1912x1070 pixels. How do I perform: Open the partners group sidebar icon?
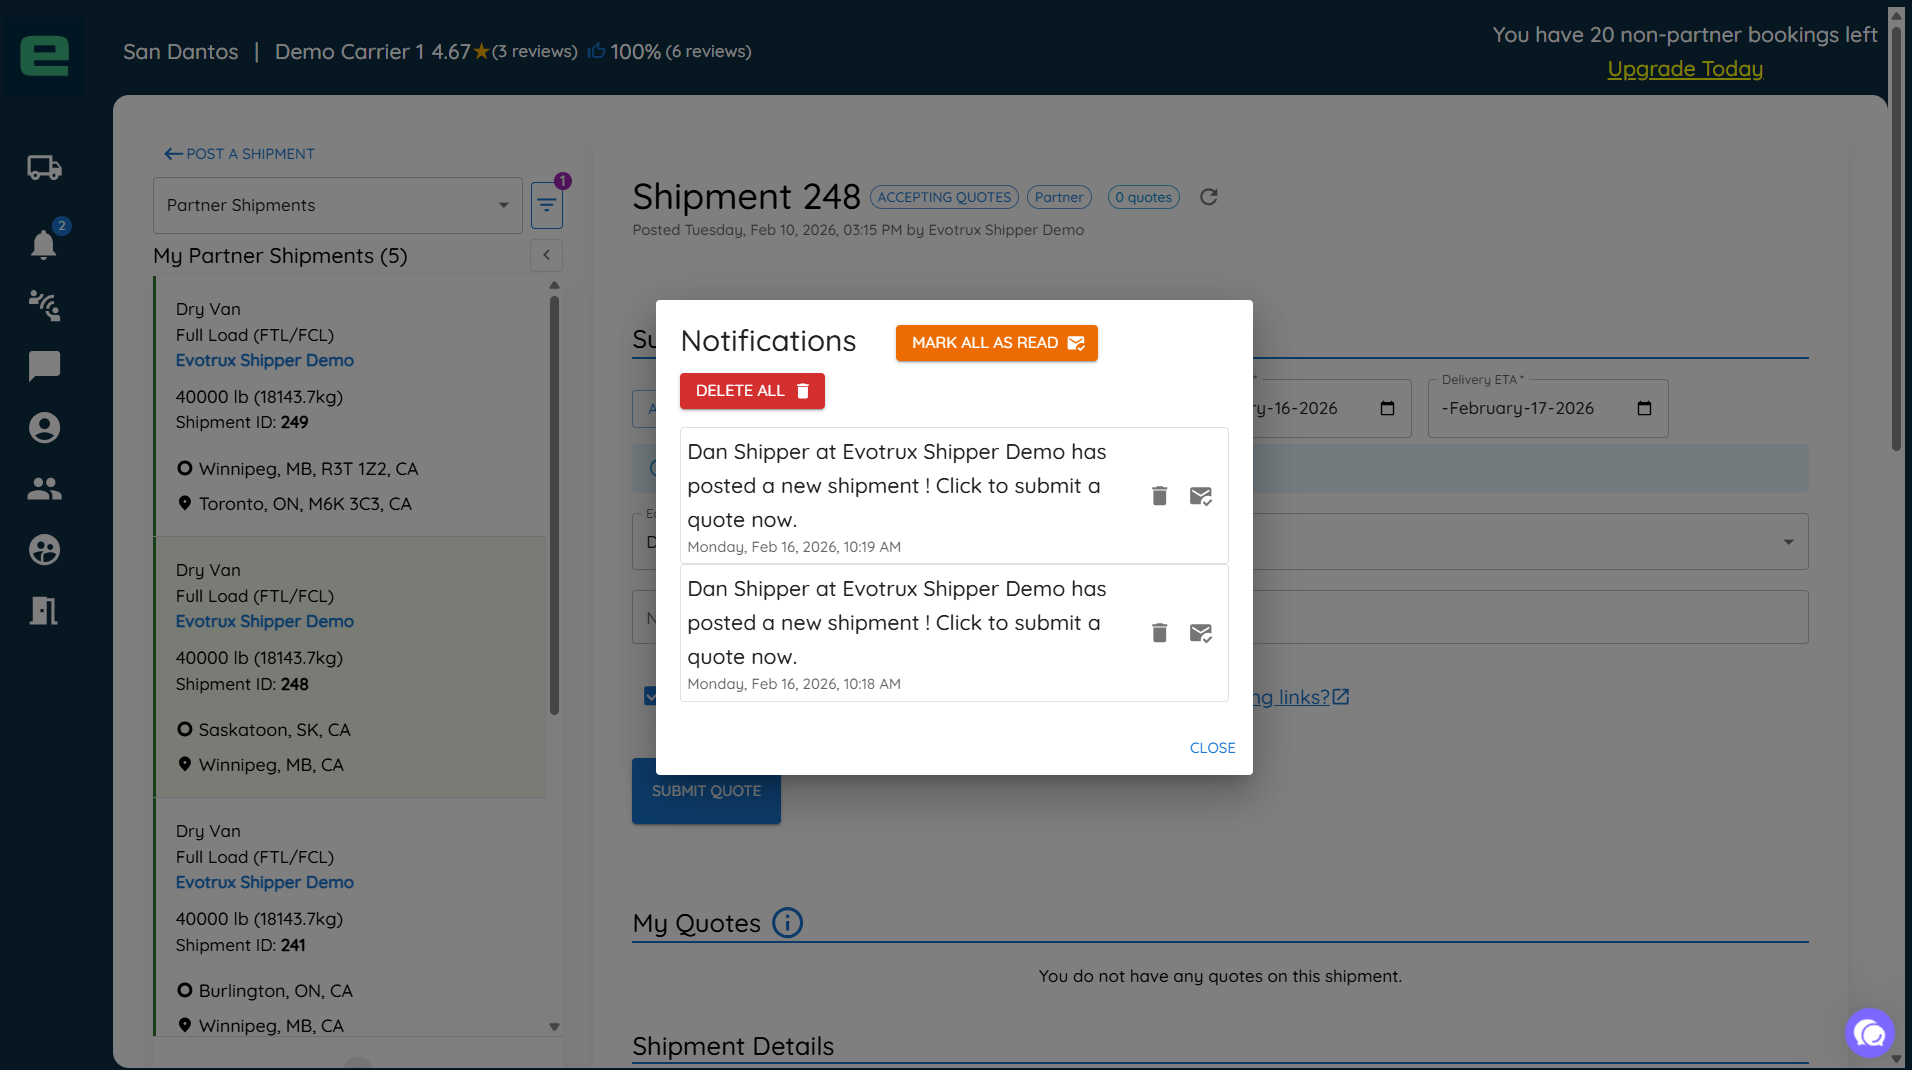point(44,489)
